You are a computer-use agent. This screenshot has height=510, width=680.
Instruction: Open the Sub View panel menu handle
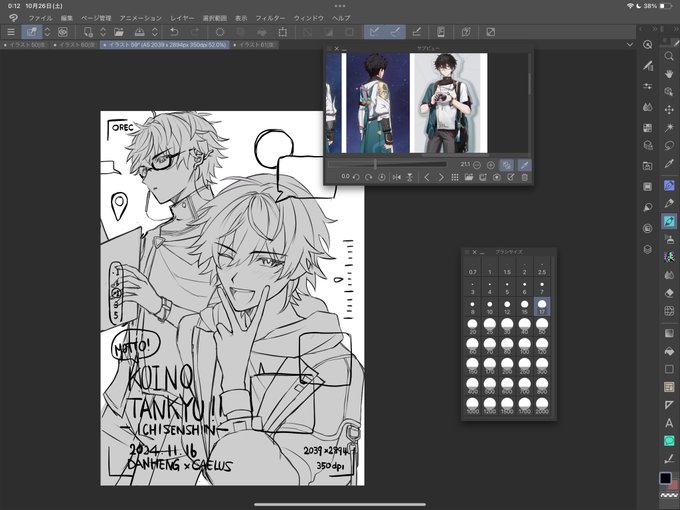coord(329,49)
